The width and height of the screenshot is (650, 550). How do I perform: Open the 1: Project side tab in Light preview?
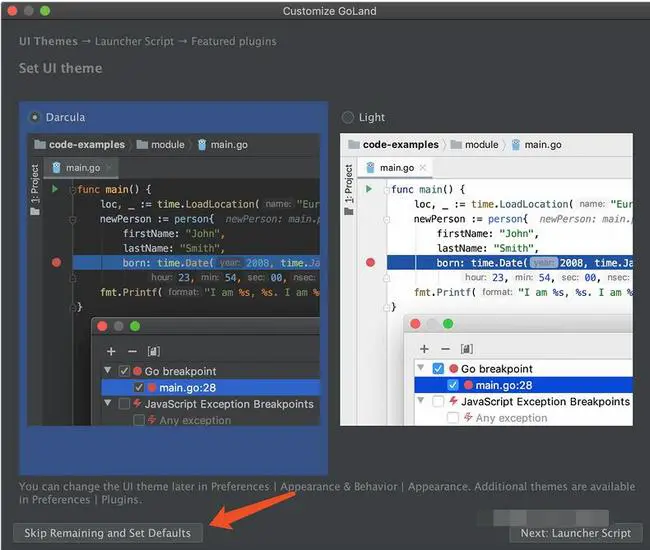click(x=348, y=190)
